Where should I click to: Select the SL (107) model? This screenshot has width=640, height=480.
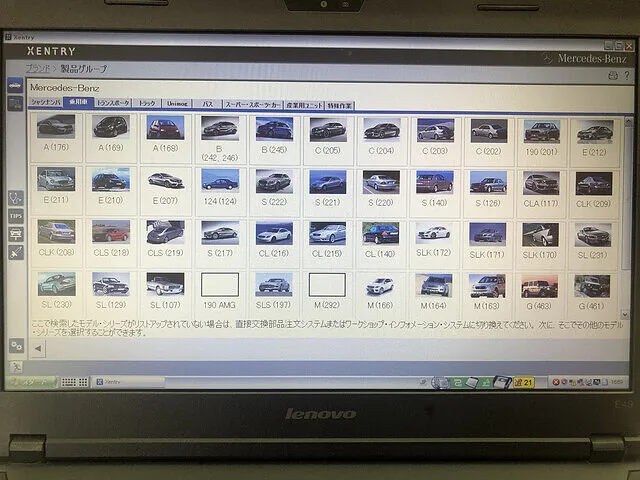click(165, 284)
